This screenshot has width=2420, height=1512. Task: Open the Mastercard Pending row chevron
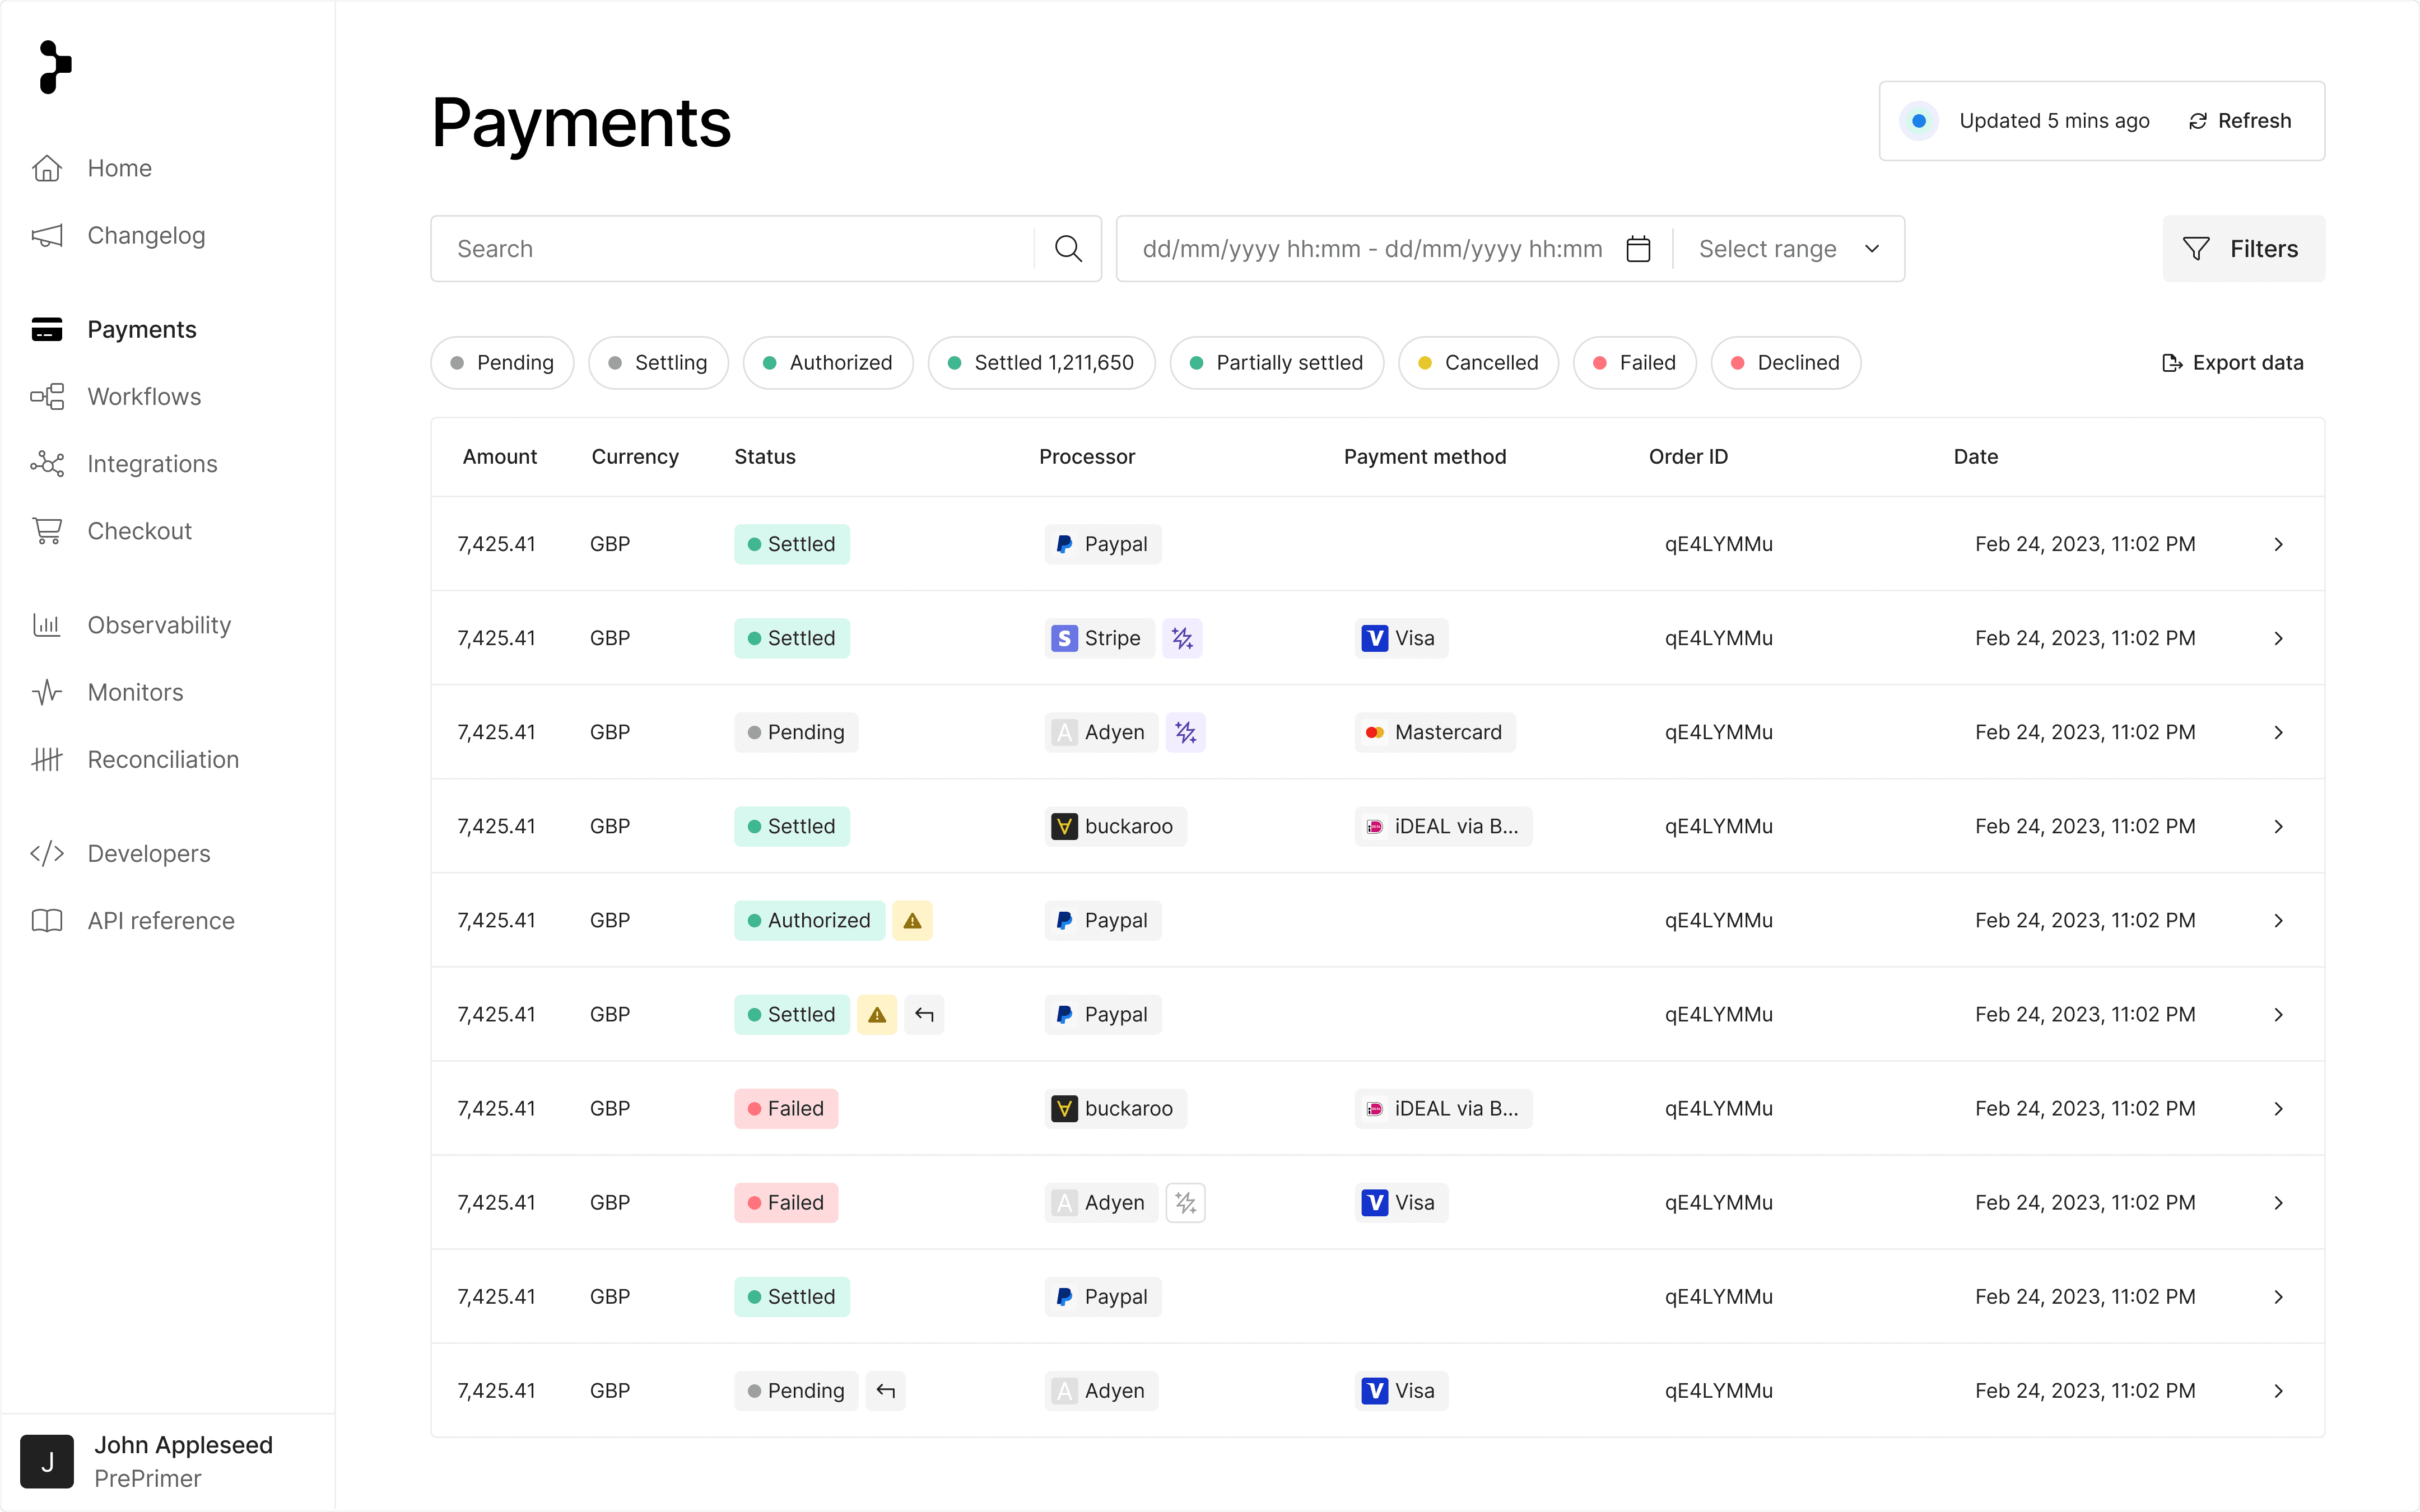coord(2278,732)
